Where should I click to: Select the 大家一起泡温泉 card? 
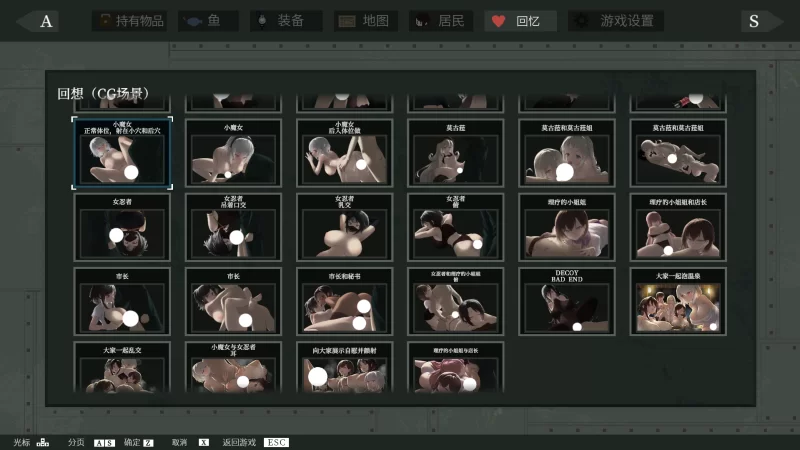678,302
